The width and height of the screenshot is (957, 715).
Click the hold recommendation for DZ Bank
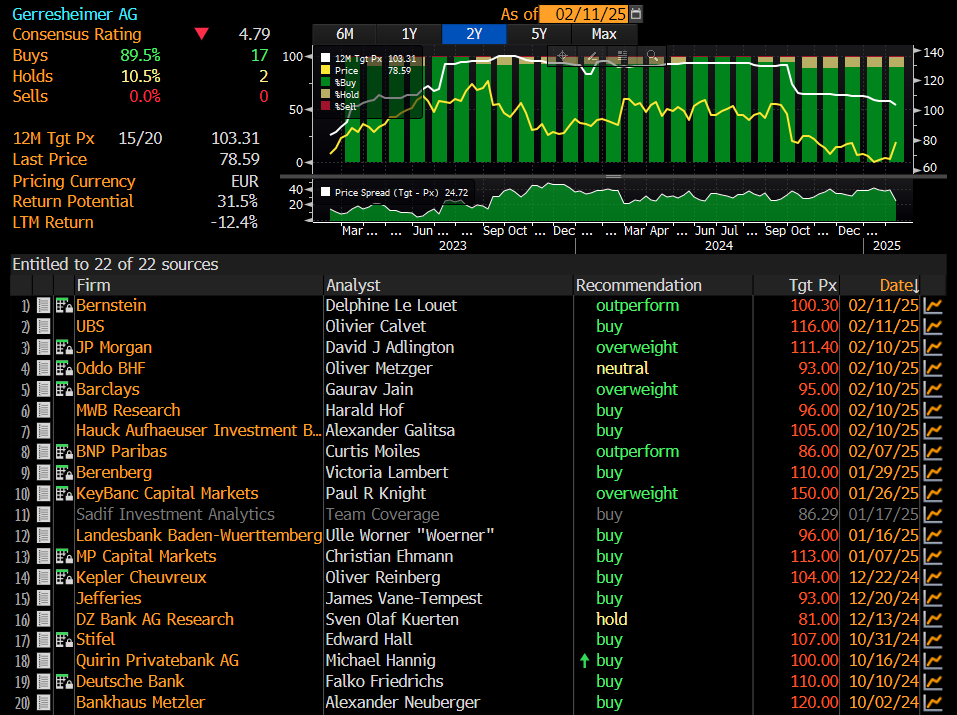(x=612, y=619)
